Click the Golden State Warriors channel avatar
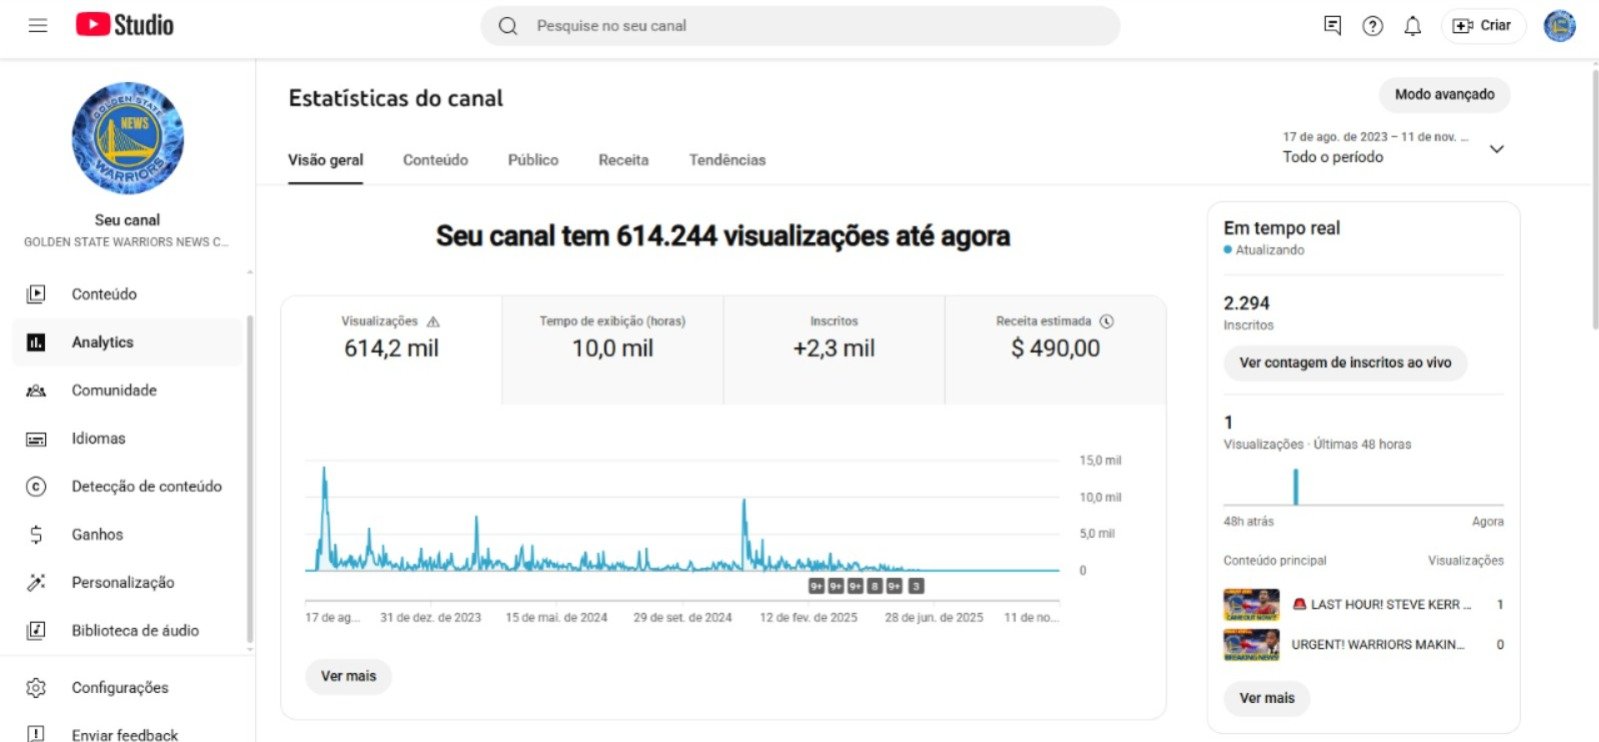The width and height of the screenshot is (1599, 742). tap(128, 138)
